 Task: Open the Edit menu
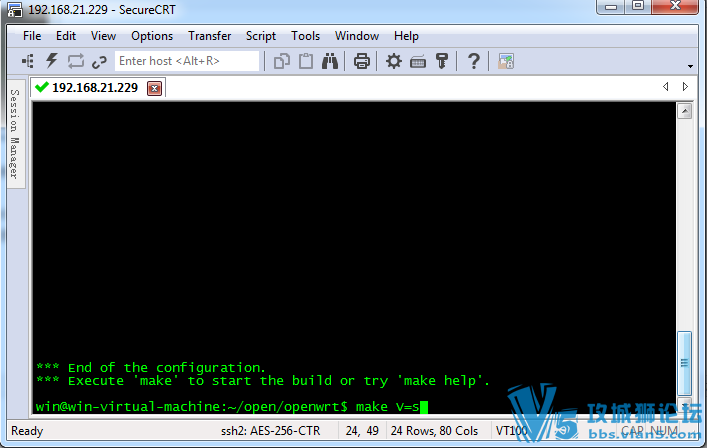(66, 36)
